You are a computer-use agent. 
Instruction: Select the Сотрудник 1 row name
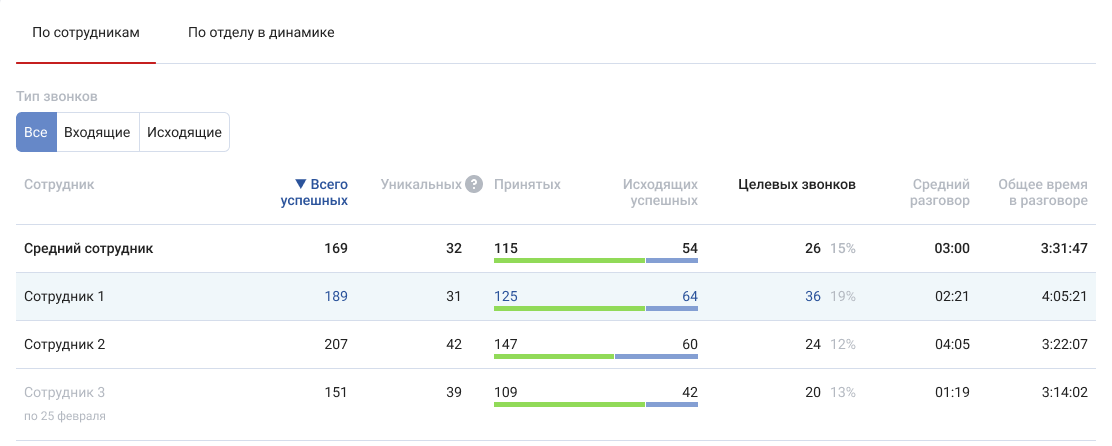pos(64,296)
